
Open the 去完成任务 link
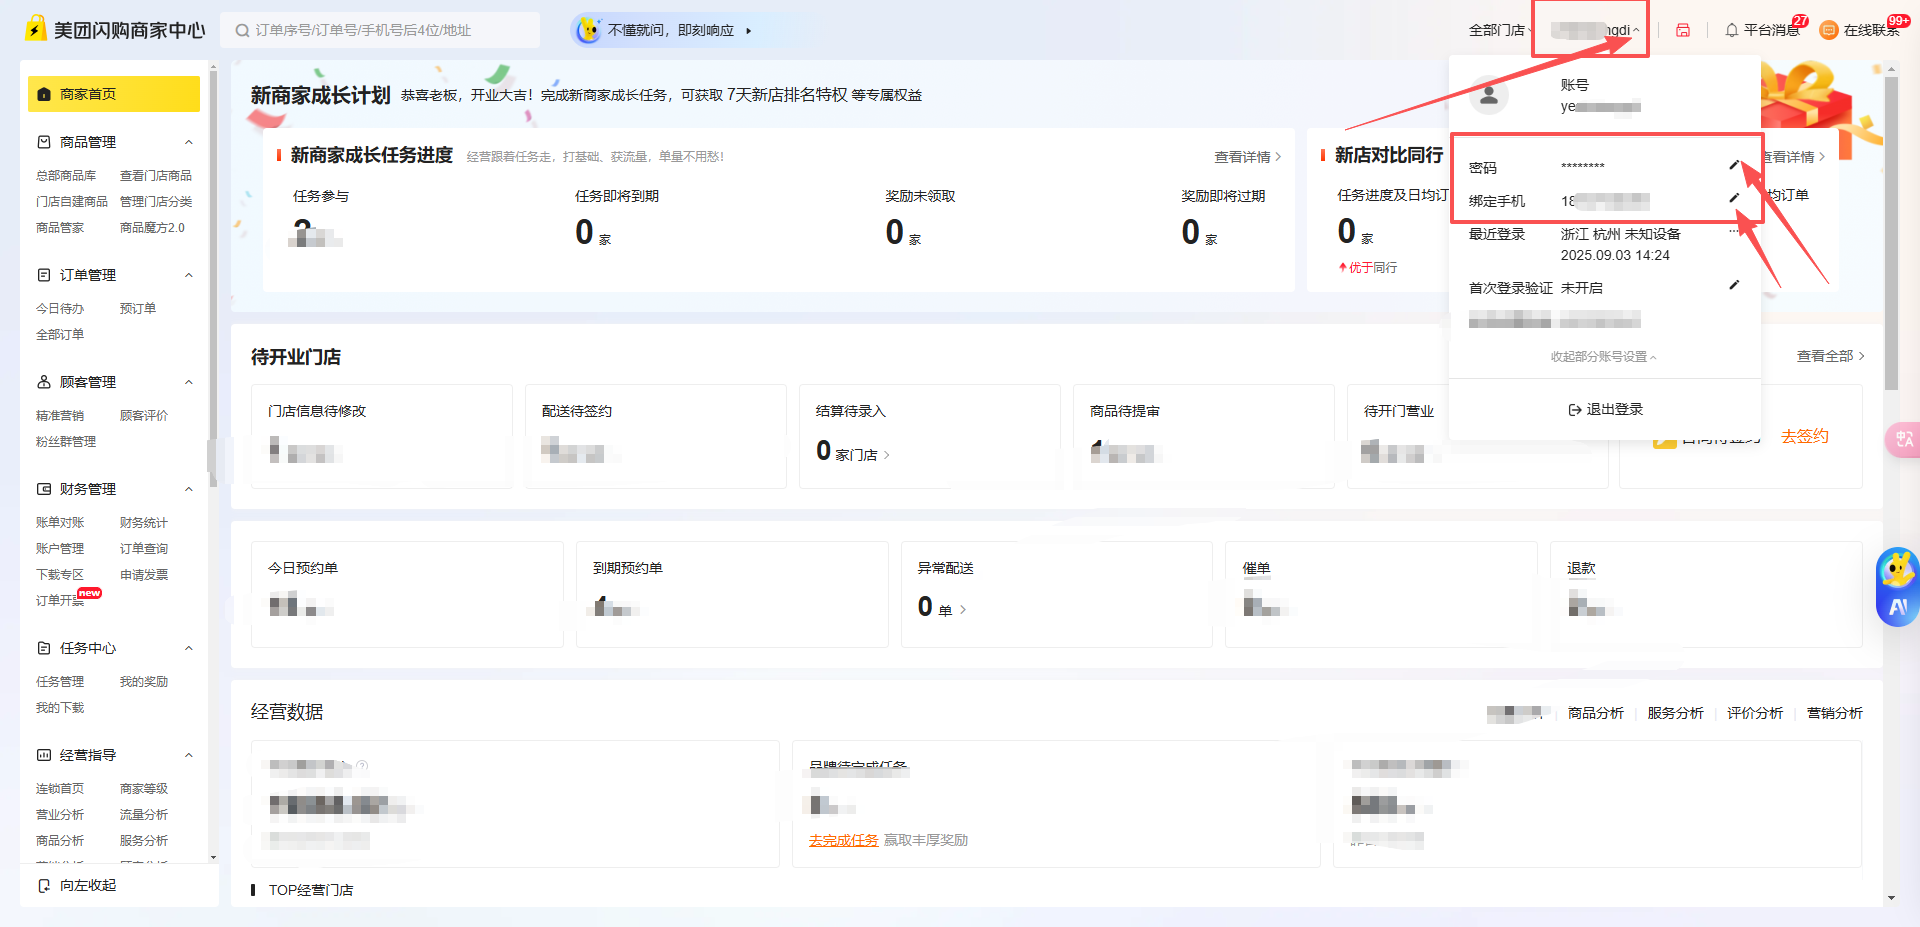(x=843, y=840)
